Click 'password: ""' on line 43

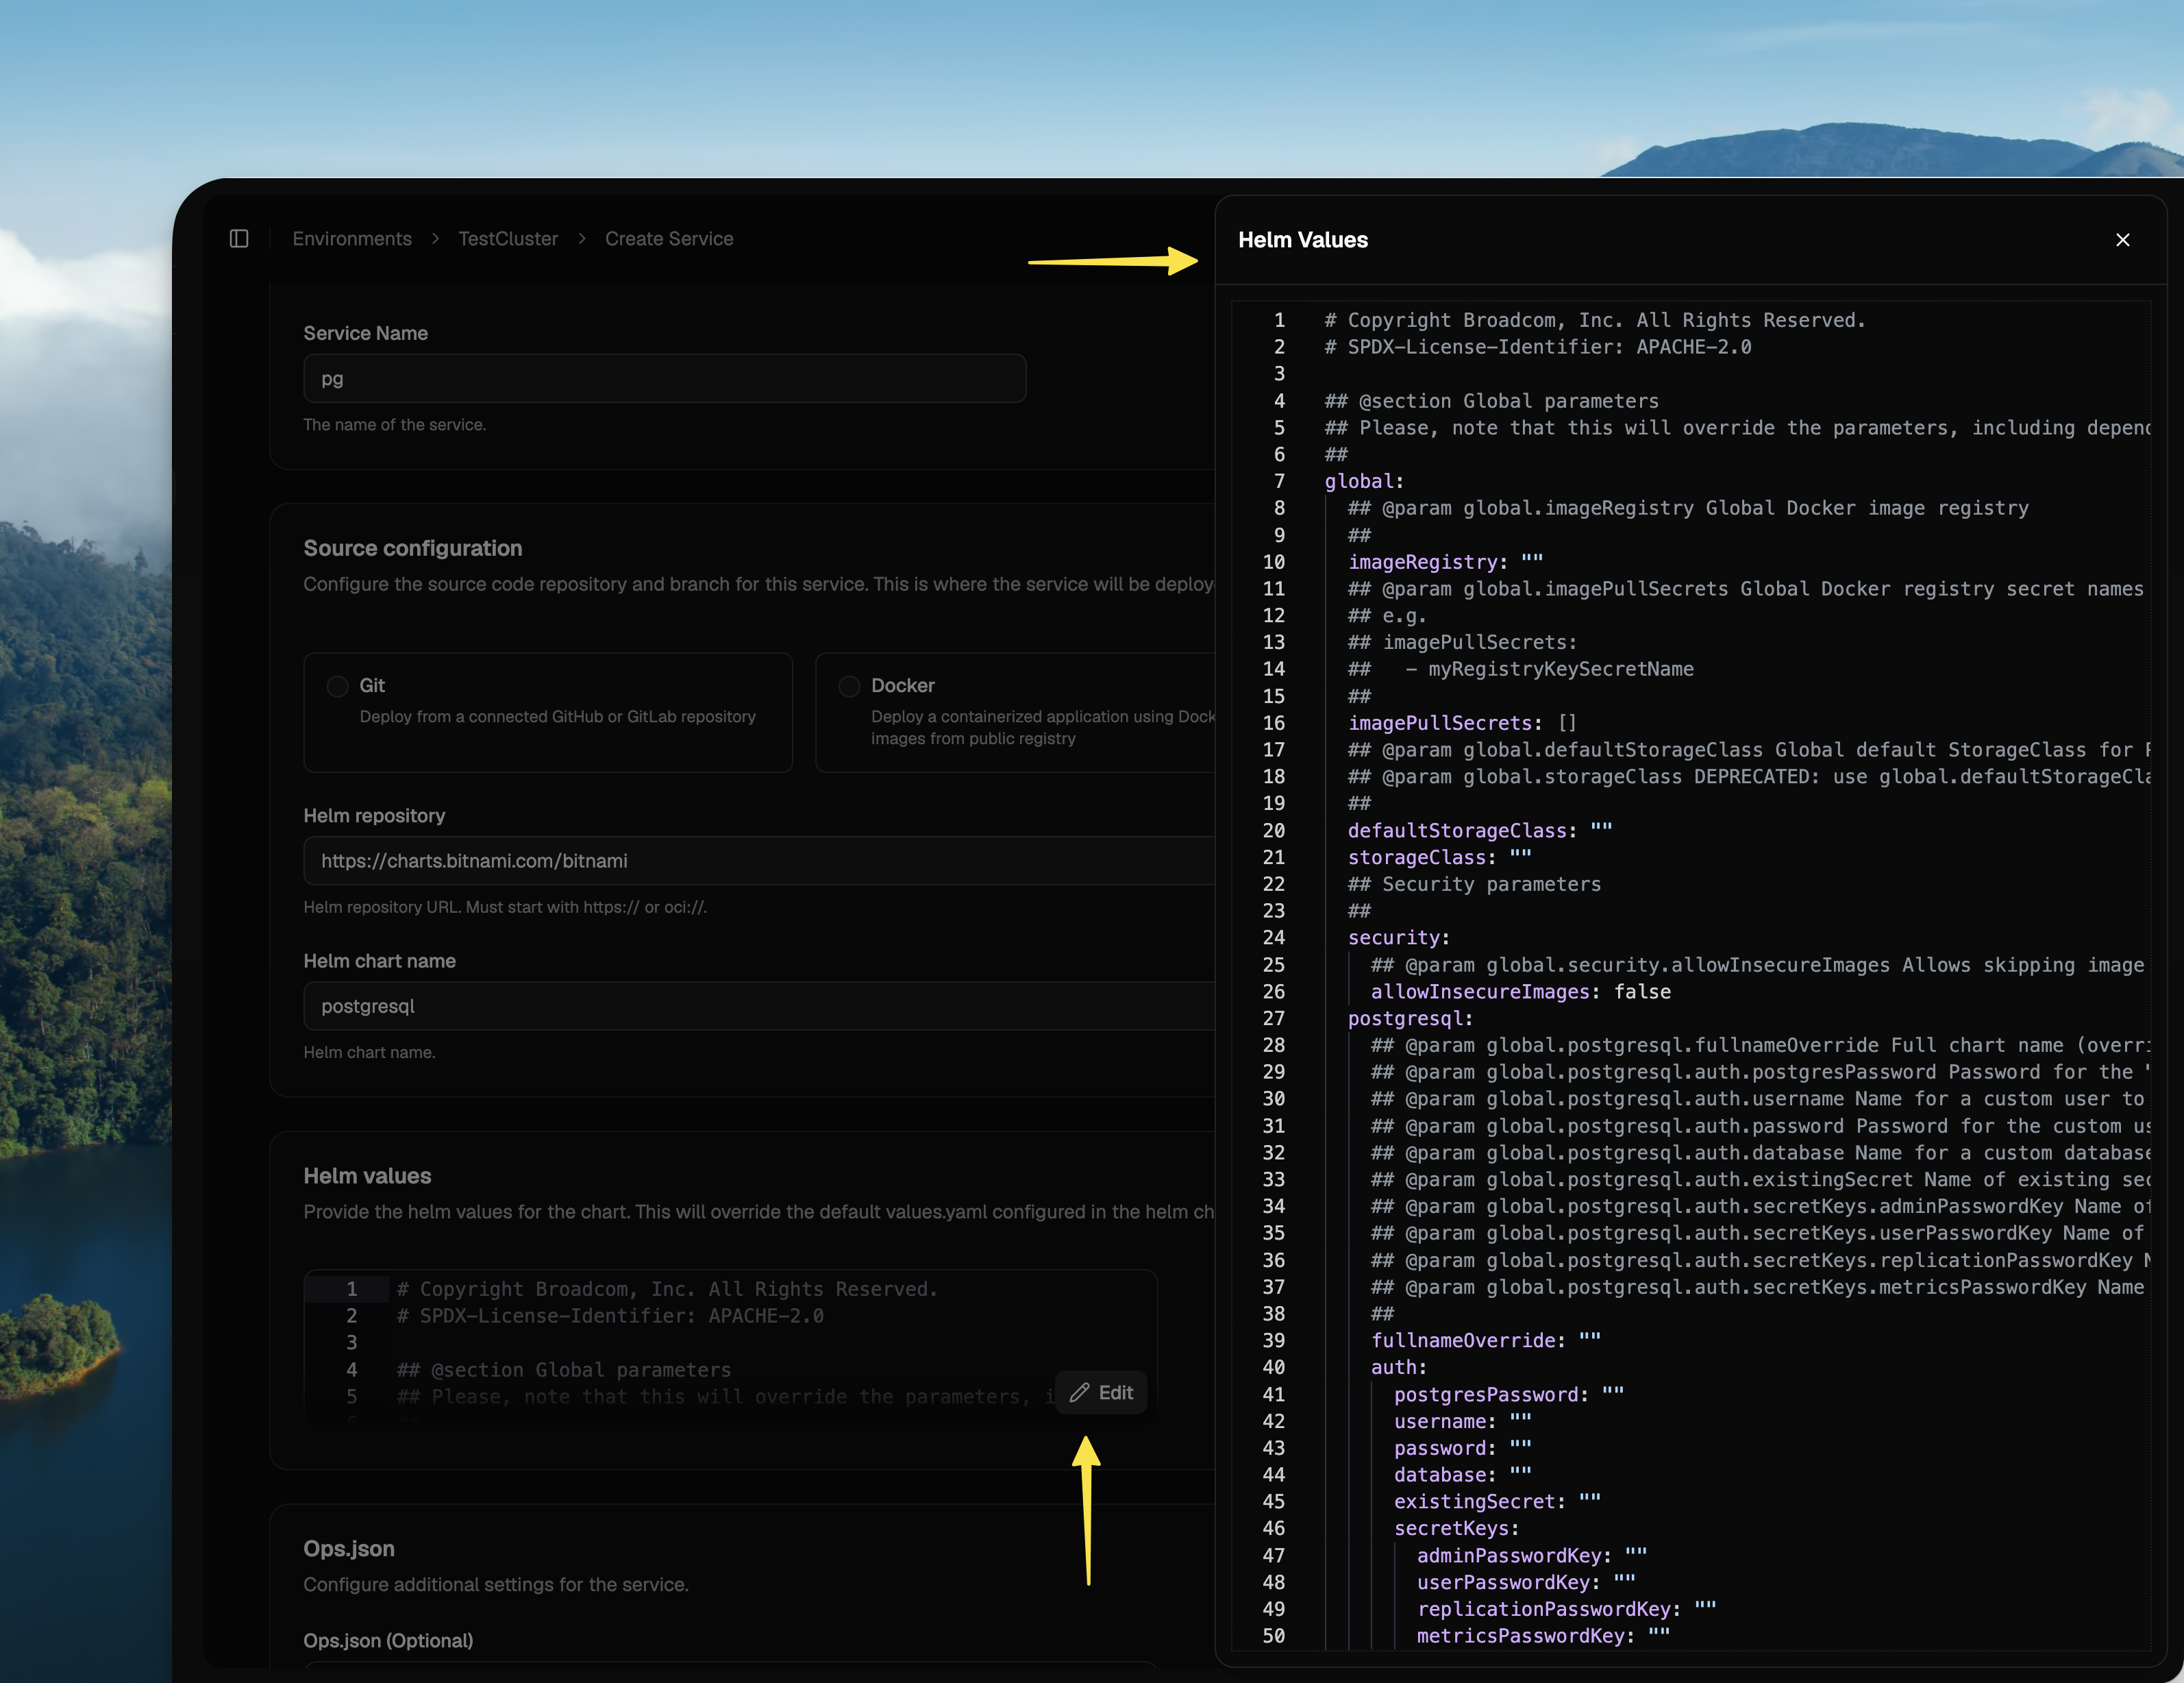(x=1462, y=1448)
